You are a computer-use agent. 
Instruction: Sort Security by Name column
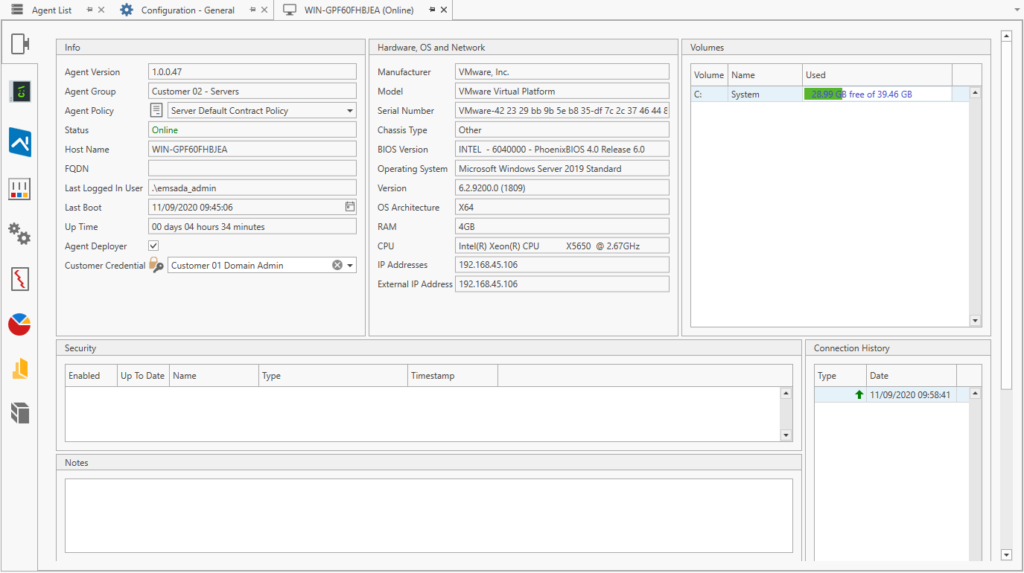tap(214, 376)
